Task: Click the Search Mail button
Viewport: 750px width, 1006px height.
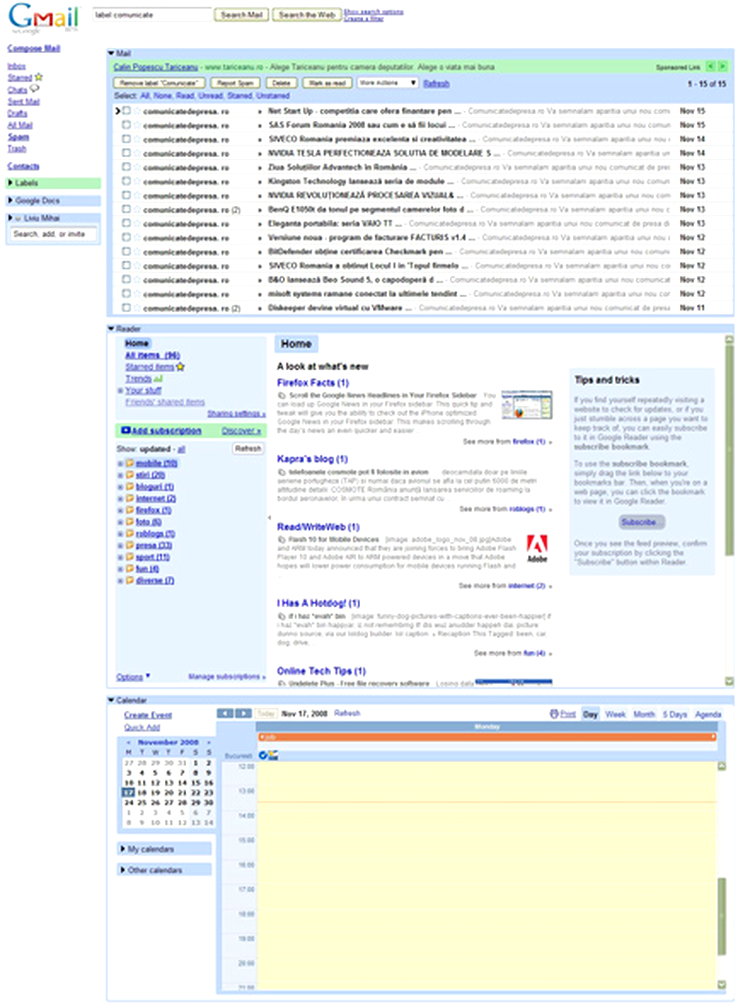Action: coord(241,15)
